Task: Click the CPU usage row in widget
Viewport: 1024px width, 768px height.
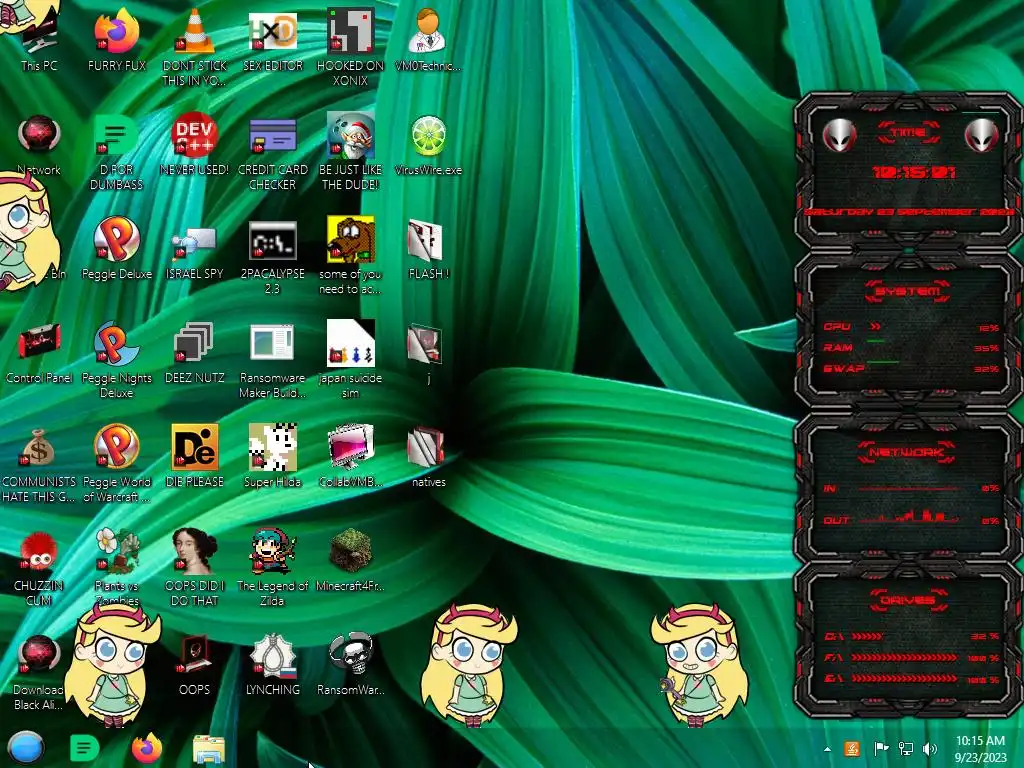Action: (x=910, y=327)
